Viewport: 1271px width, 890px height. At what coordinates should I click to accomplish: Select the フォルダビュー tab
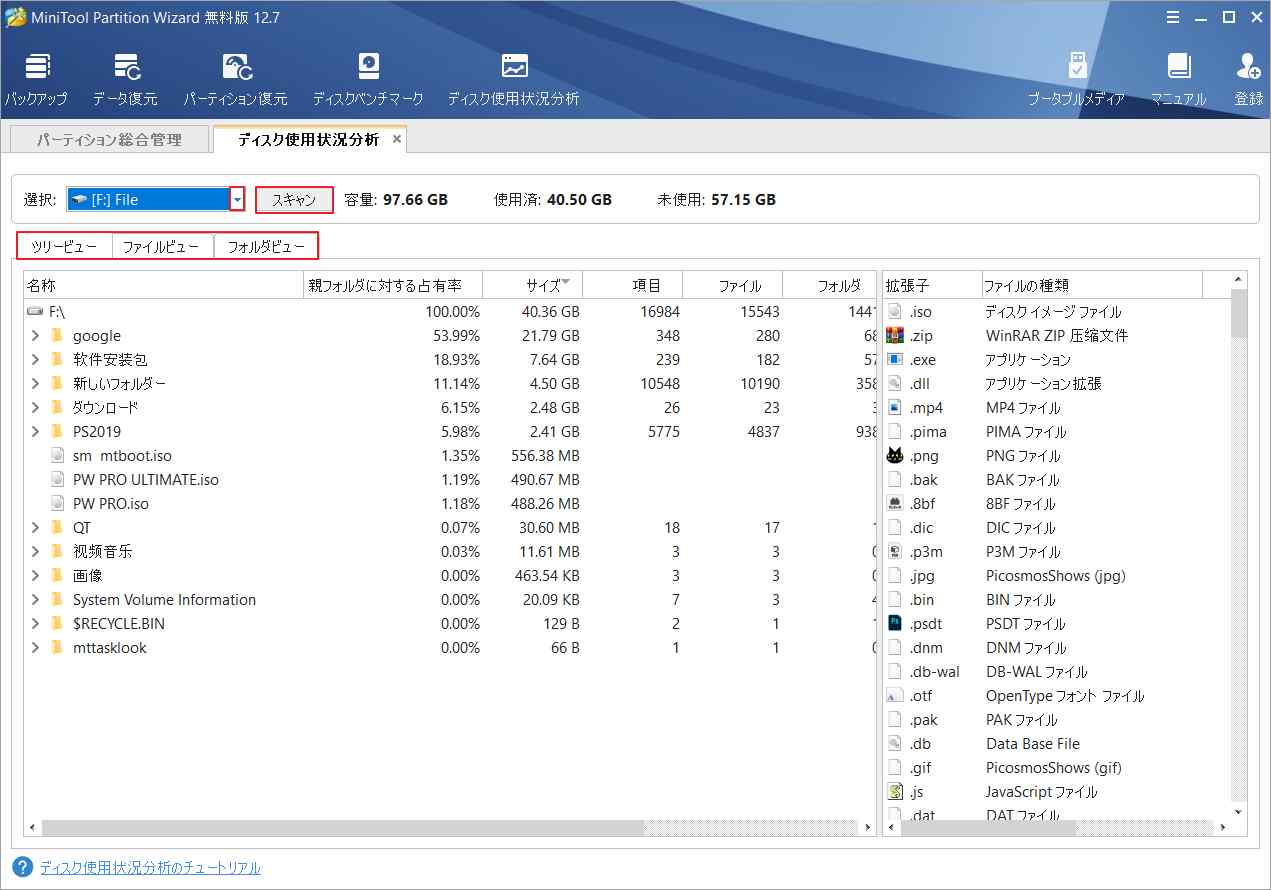click(x=266, y=246)
